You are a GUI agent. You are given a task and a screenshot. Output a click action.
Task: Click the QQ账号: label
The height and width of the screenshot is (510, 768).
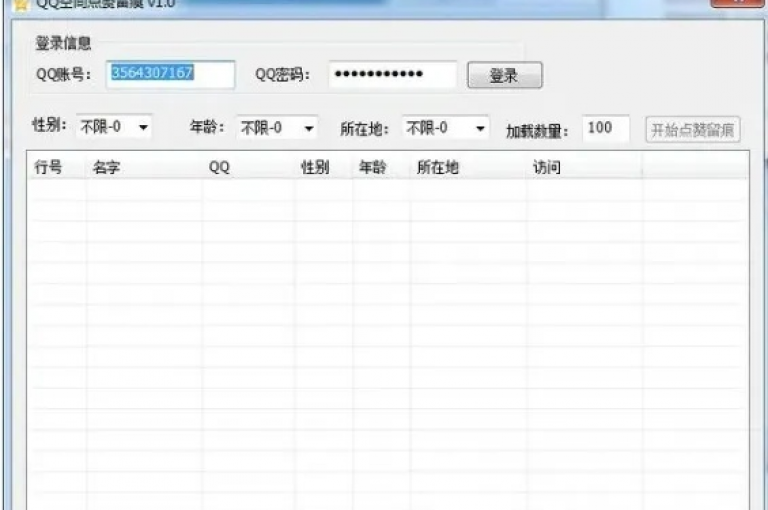(64, 74)
